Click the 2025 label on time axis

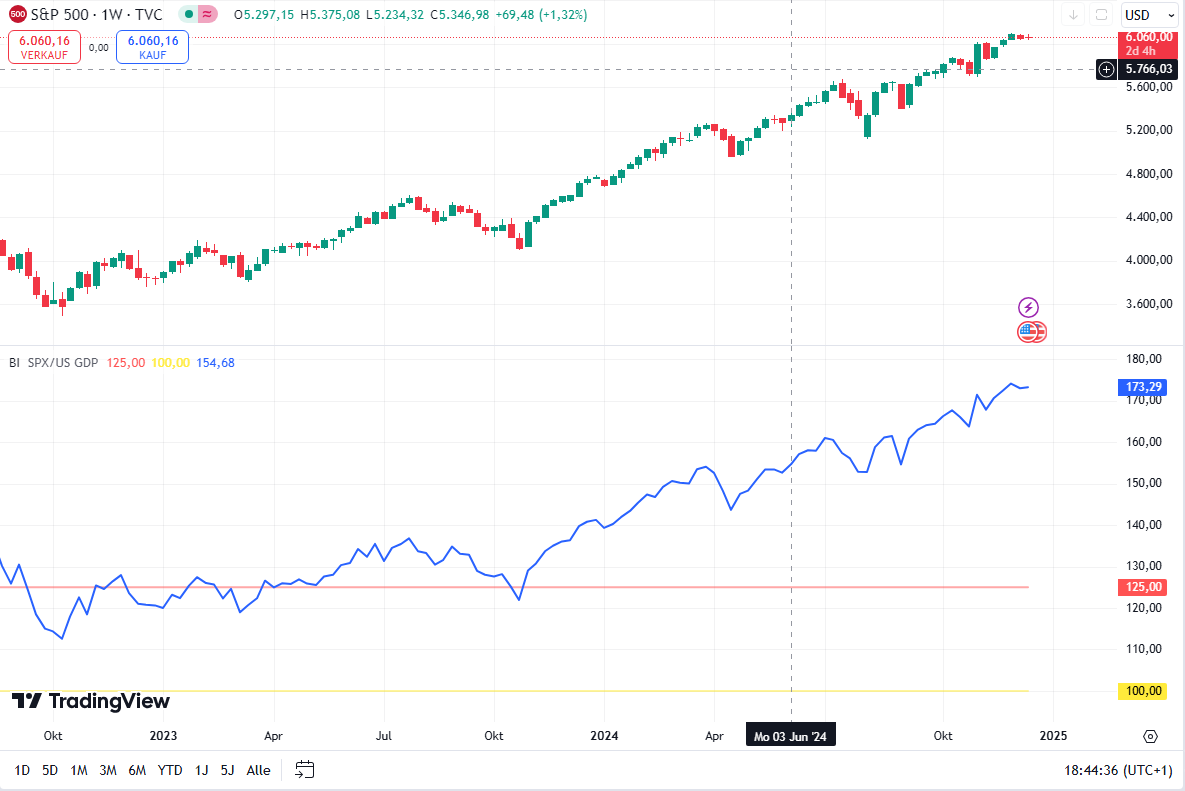click(x=1054, y=736)
